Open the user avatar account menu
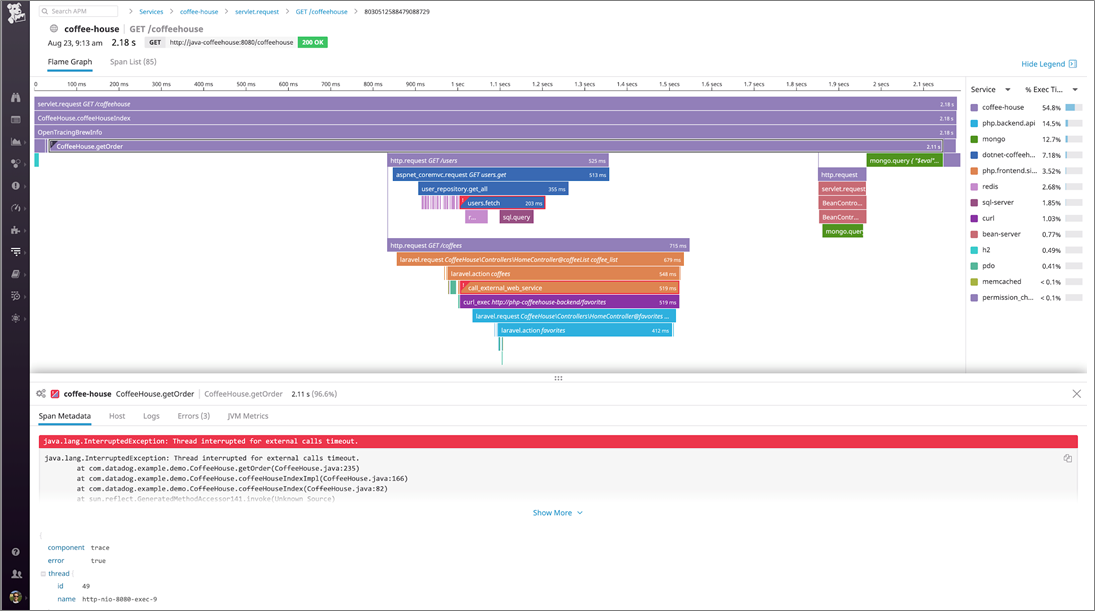This screenshot has height=611, width=1095. pos(15,596)
